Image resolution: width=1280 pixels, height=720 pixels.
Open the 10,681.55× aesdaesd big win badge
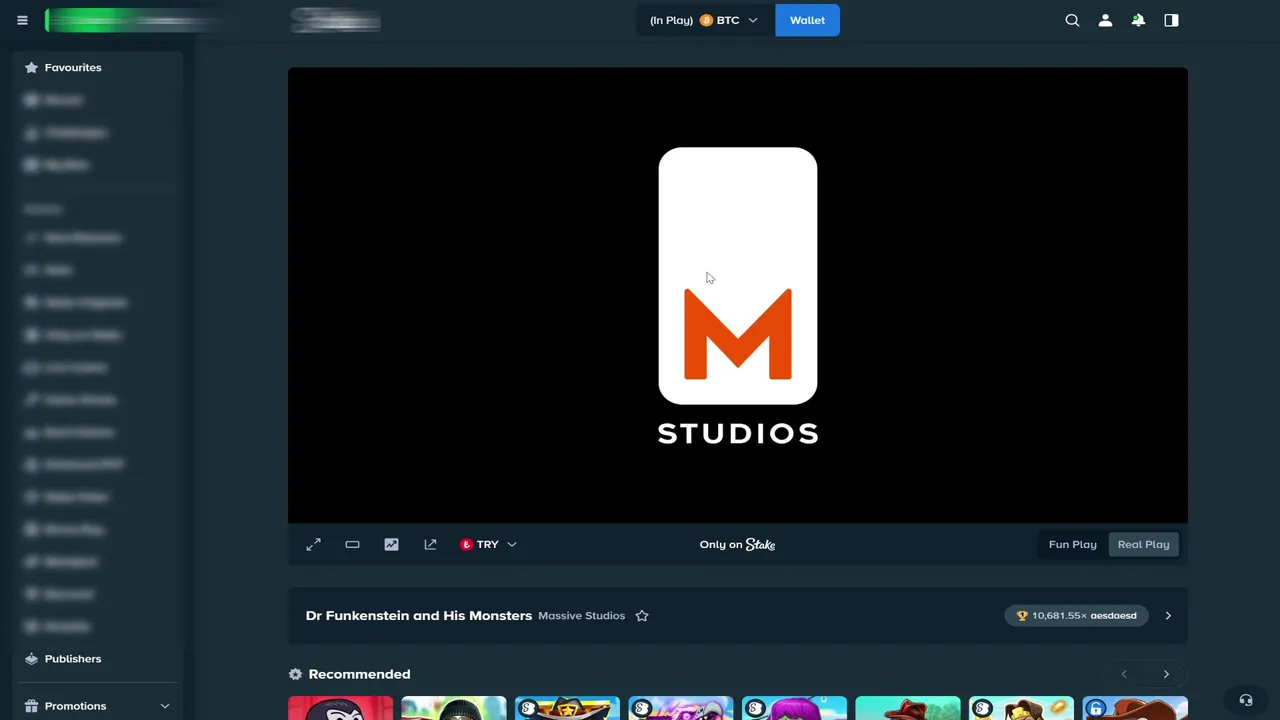[x=1076, y=616]
